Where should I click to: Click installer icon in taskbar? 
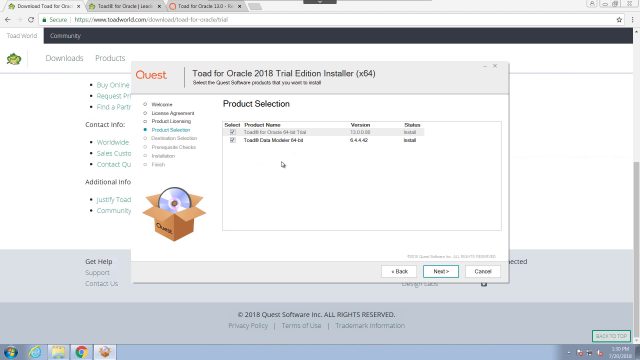click(105, 352)
